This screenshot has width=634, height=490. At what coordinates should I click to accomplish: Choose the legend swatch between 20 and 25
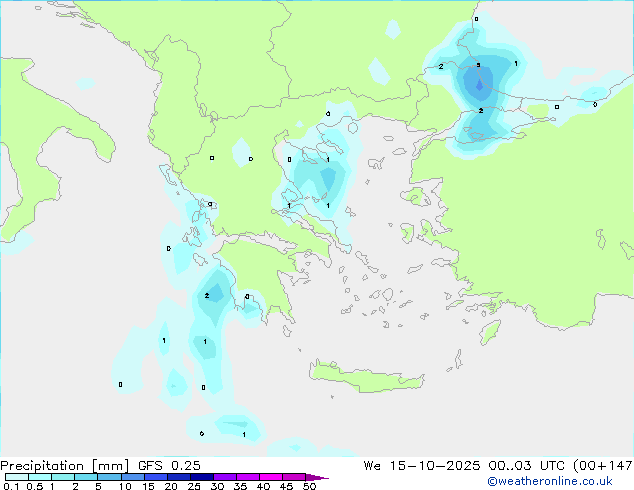pos(179,477)
